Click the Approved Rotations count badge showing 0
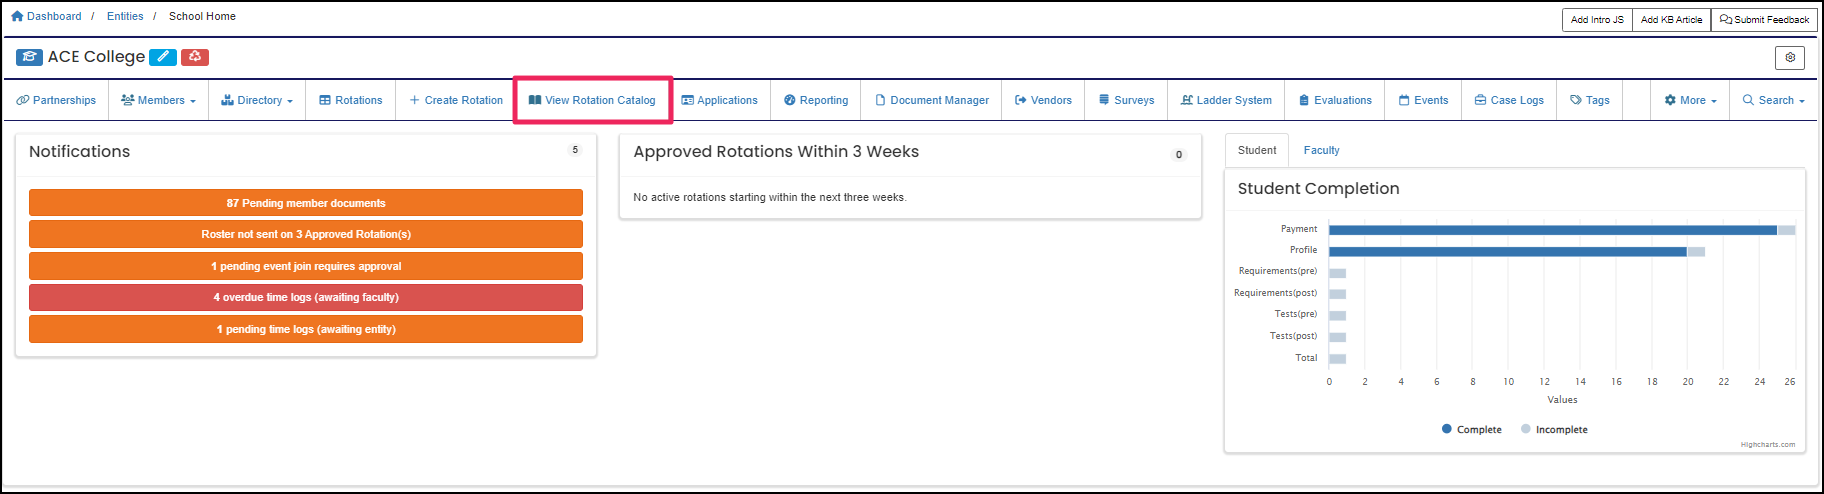Screen dimensions: 1824x494 [1179, 154]
